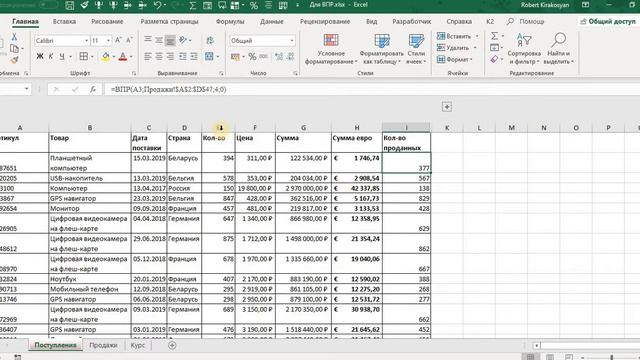The width and height of the screenshot is (640, 360).
Task: Decrease indent
Action: [182, 56]
